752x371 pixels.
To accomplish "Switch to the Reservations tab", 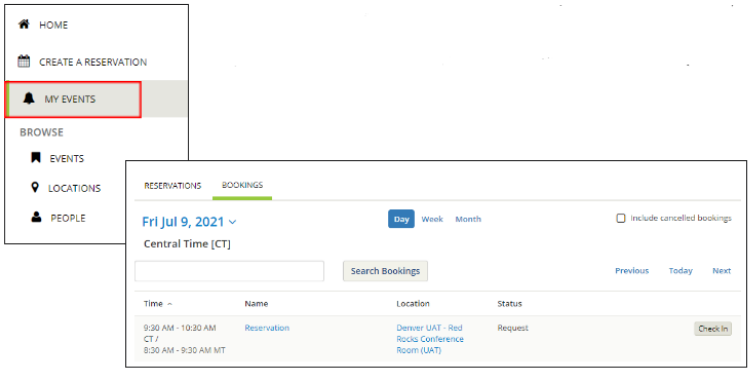I will point(173,186).
